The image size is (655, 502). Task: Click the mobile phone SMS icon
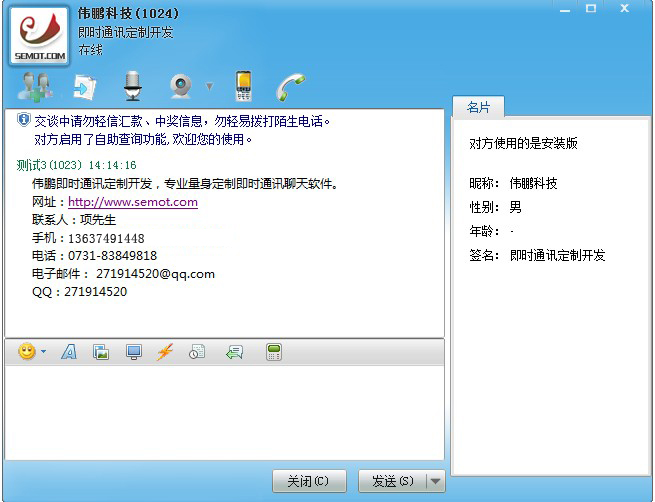click(x=243, y=86)
